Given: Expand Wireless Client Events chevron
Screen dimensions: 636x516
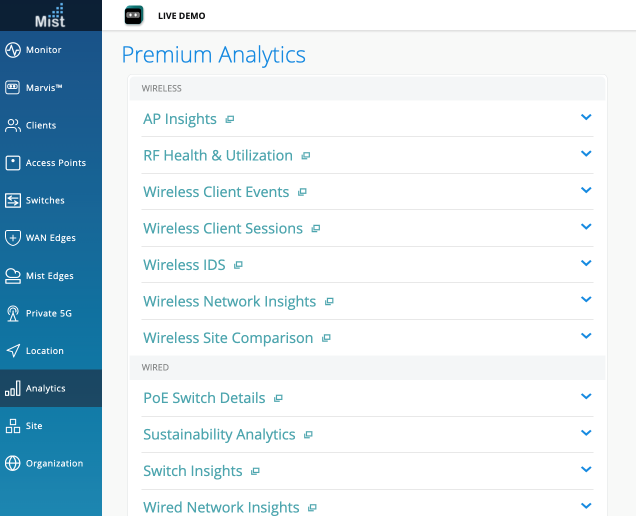Looking at the screenshot, I should pos(586,190).
